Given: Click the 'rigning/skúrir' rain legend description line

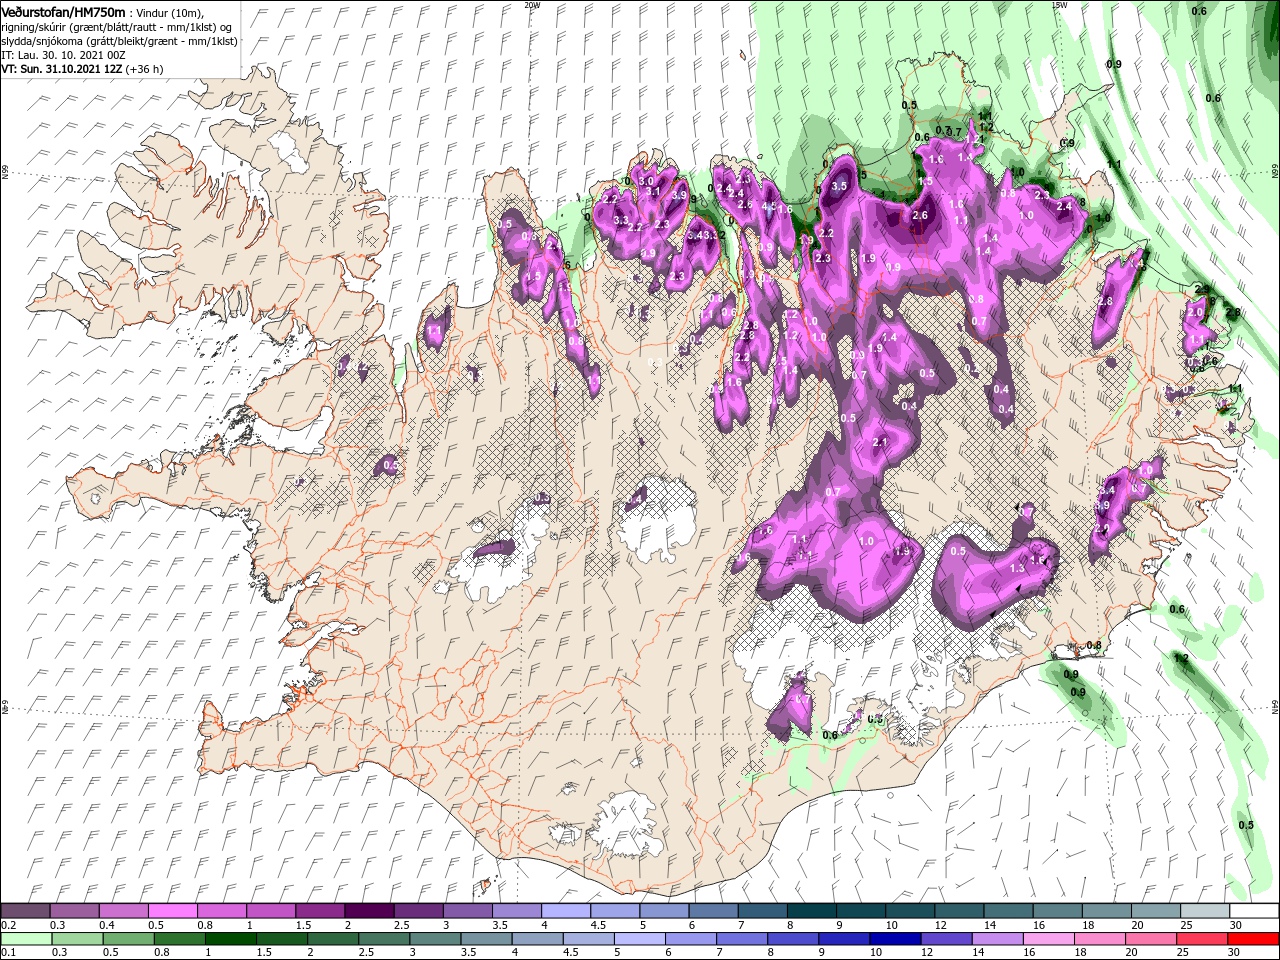Looking at the screenshot, I should point(116,27).
